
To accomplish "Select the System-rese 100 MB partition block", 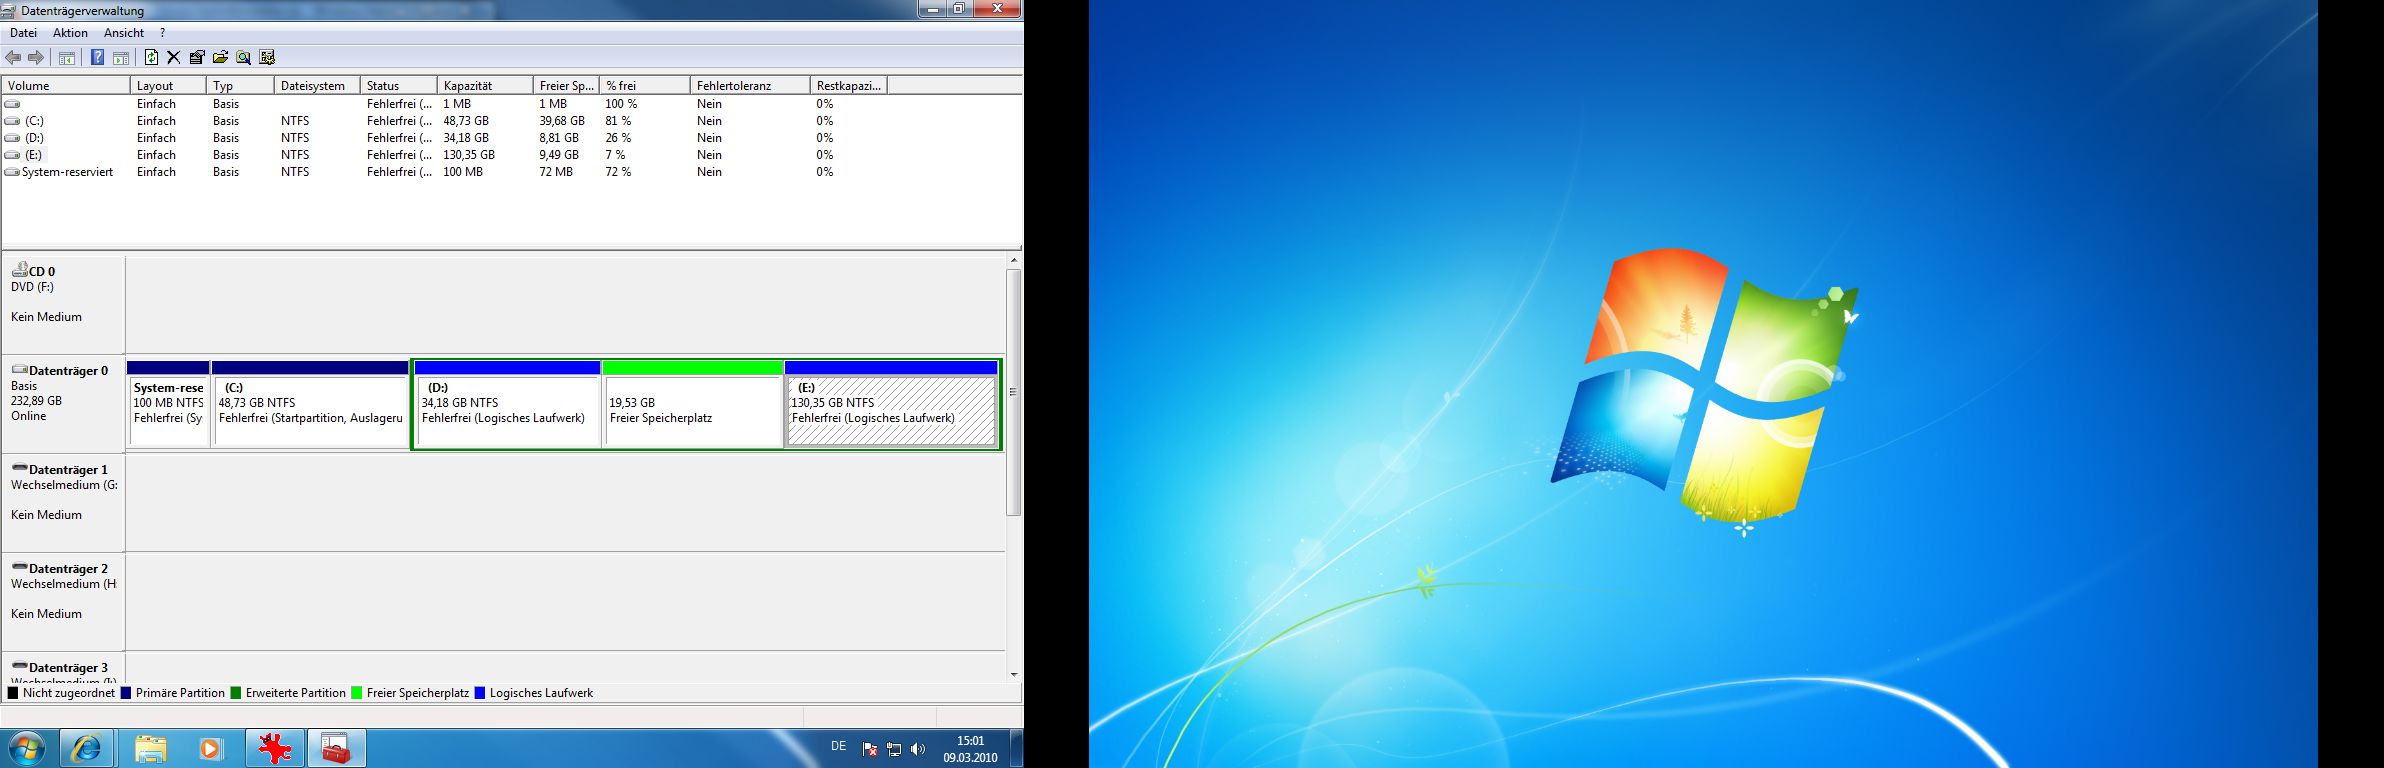I will coord(168,404).
